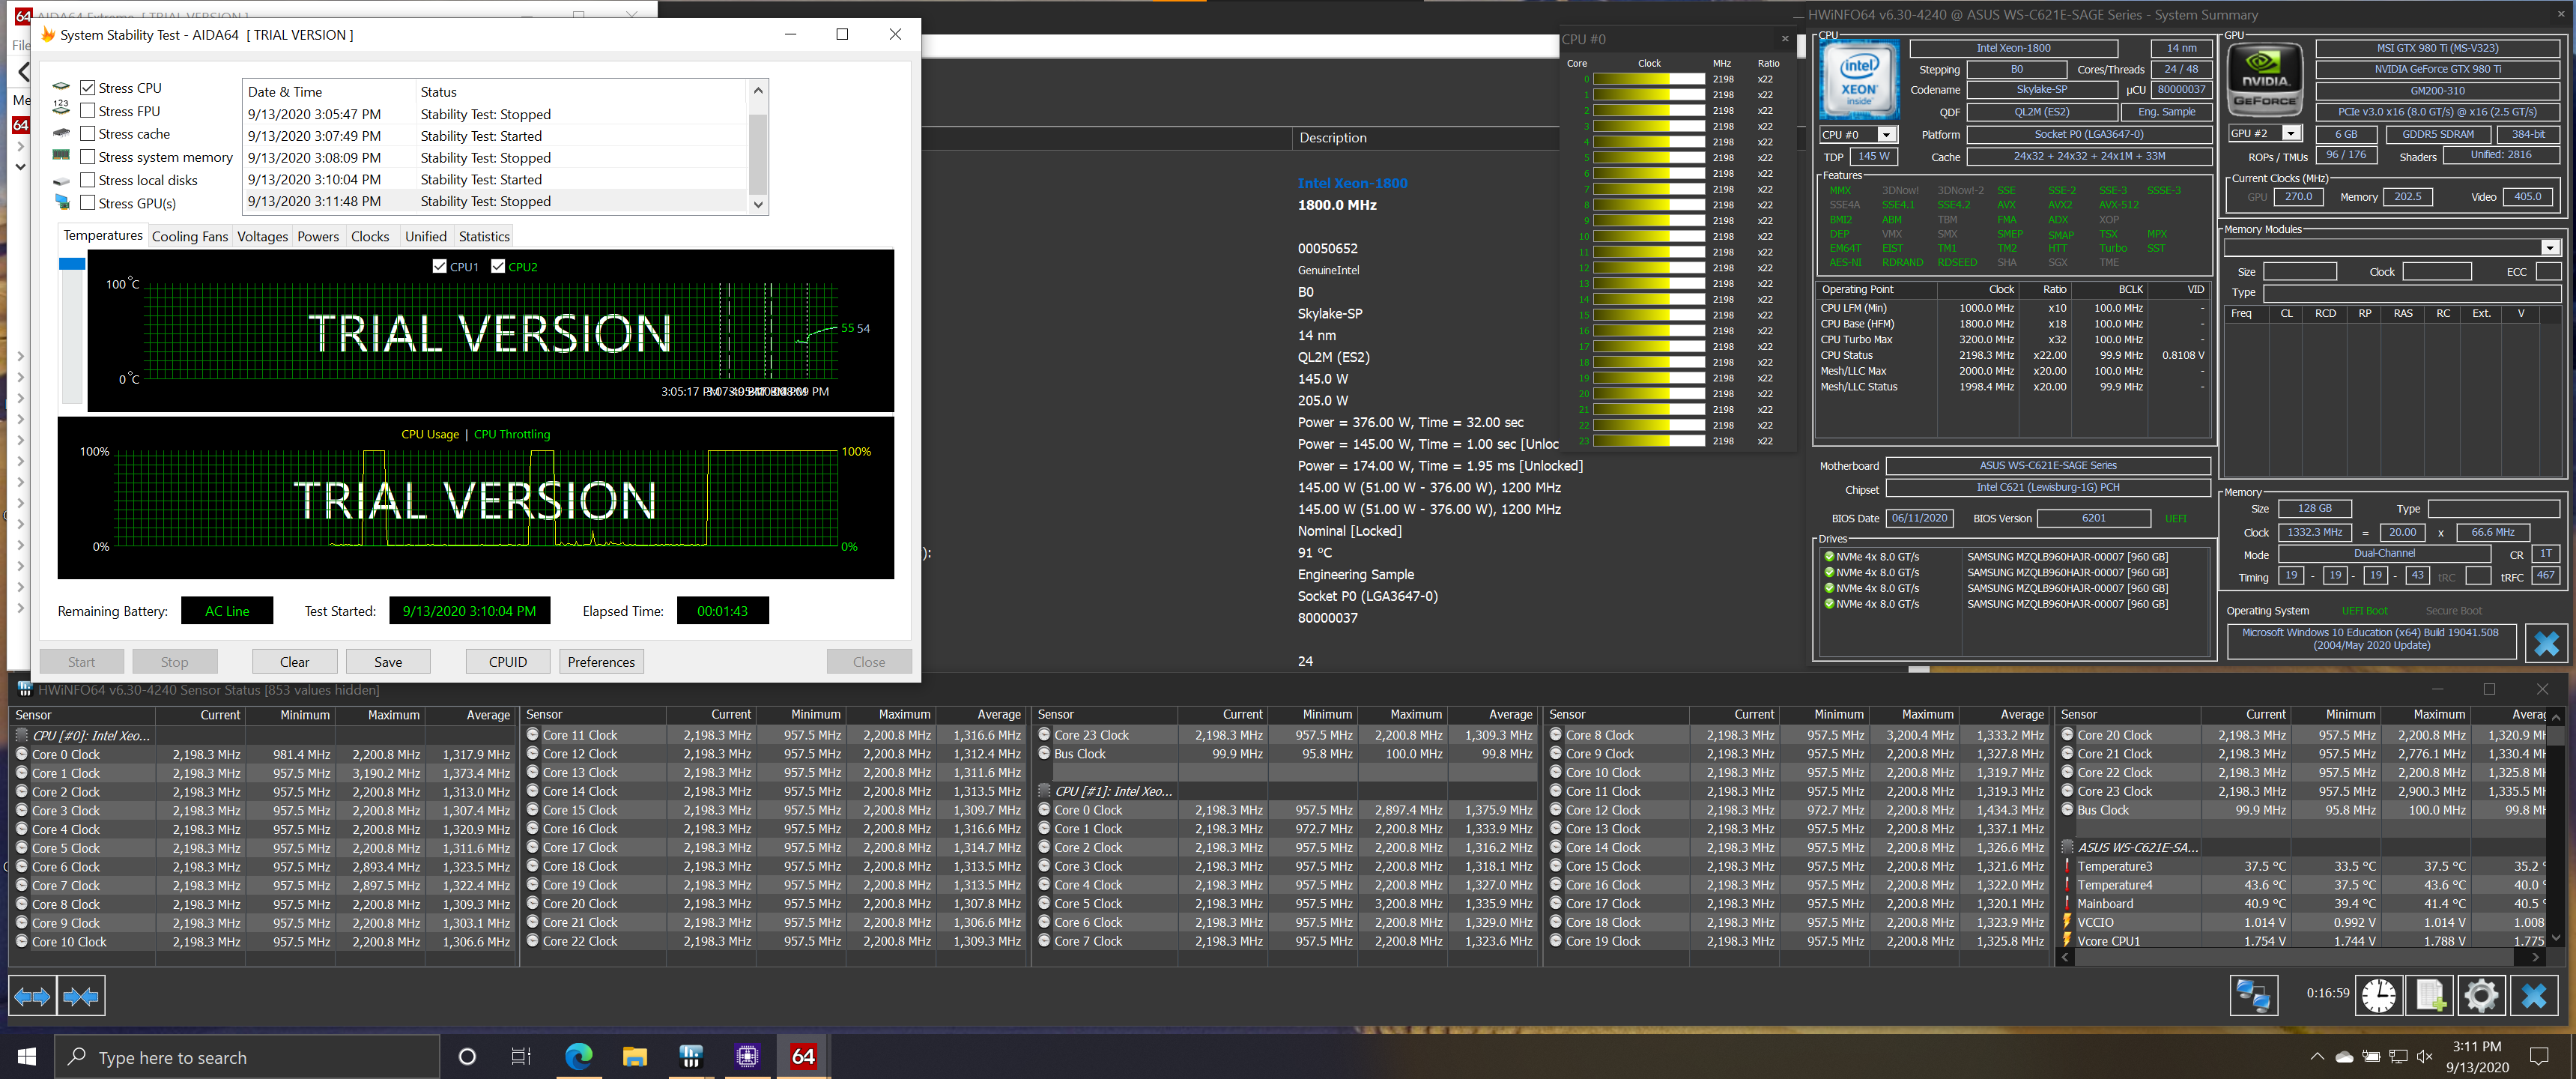Click the Intel Xeon-1800 link in AIDA64

coord(1352,183)
